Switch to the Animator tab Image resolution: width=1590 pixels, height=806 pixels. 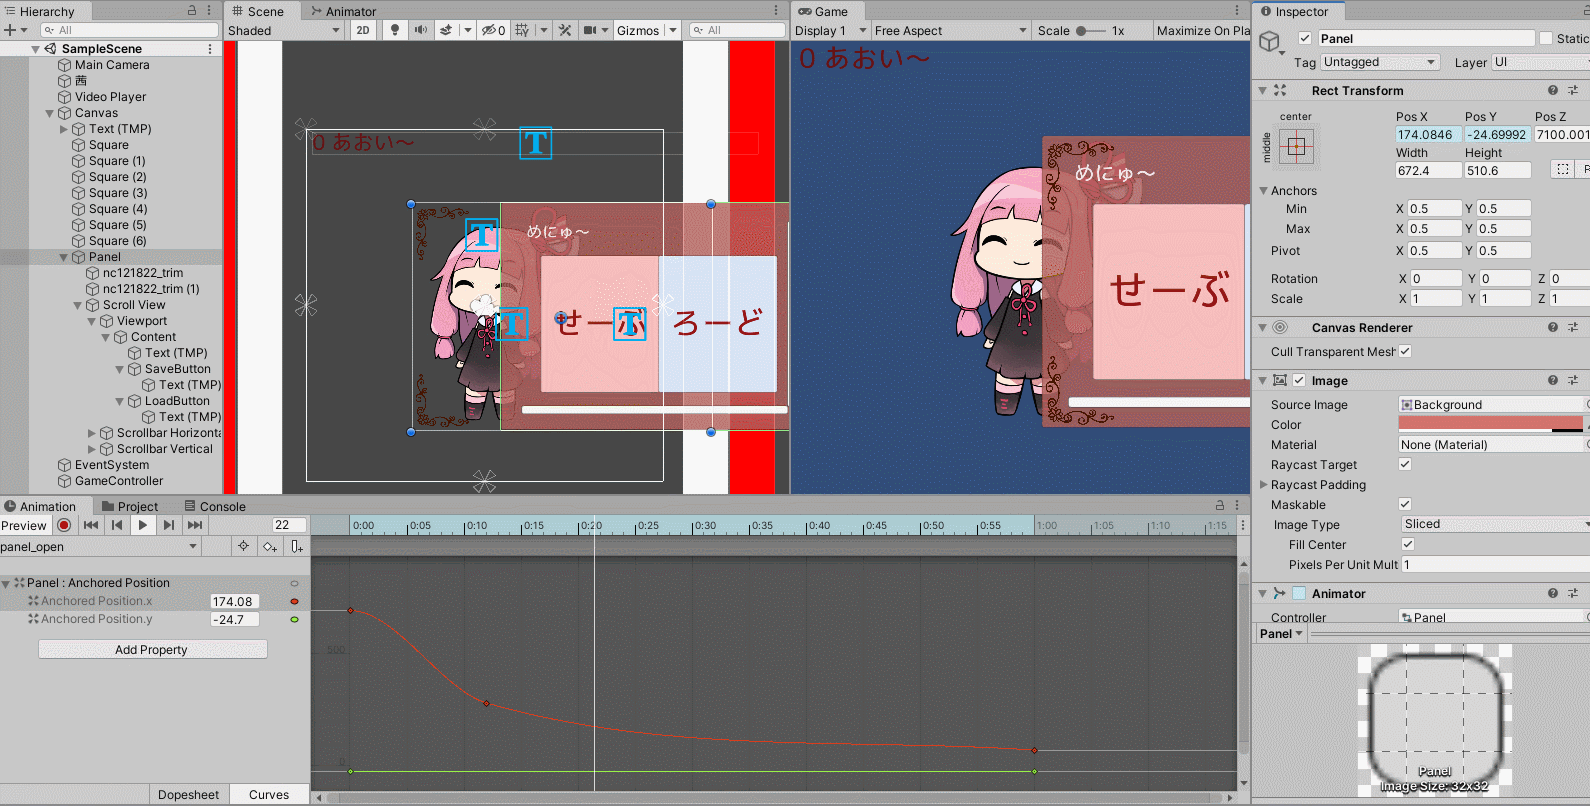[x=343, y=11]
